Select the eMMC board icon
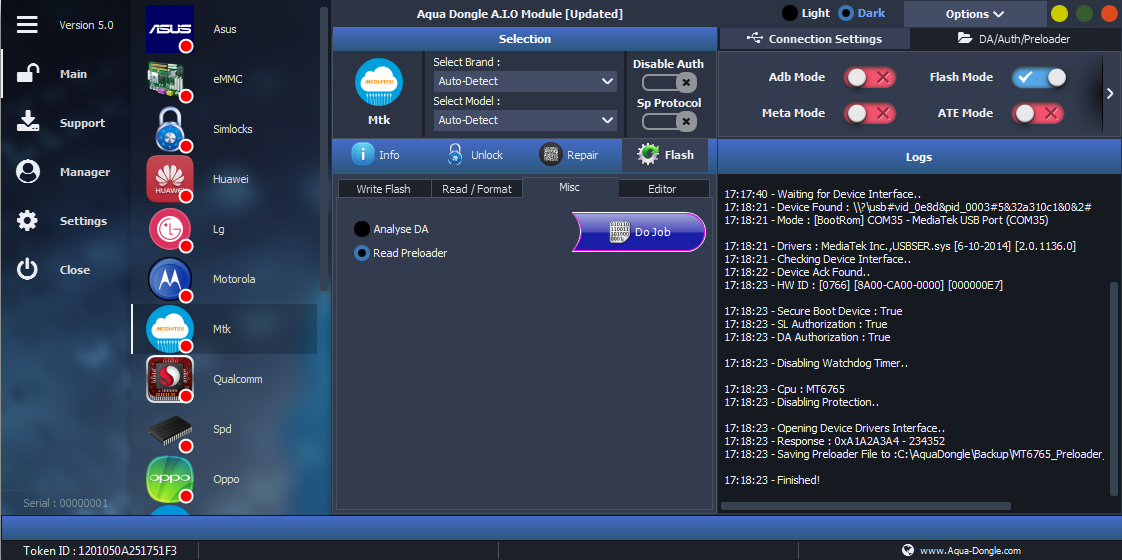Screen dimensions: 1122x560 coord(170,79)
